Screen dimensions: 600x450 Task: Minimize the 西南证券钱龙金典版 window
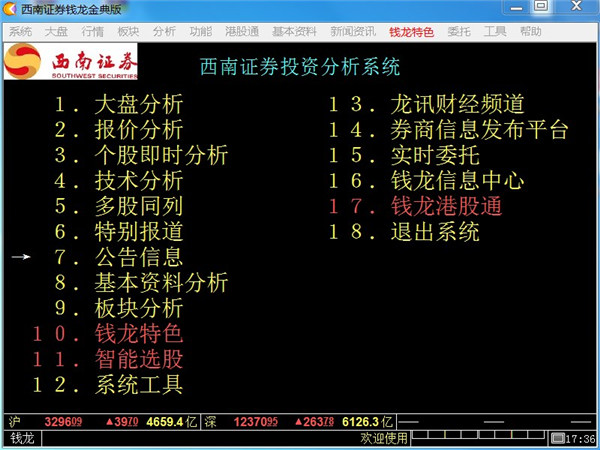pyautogui.click(x=516, y=7)
